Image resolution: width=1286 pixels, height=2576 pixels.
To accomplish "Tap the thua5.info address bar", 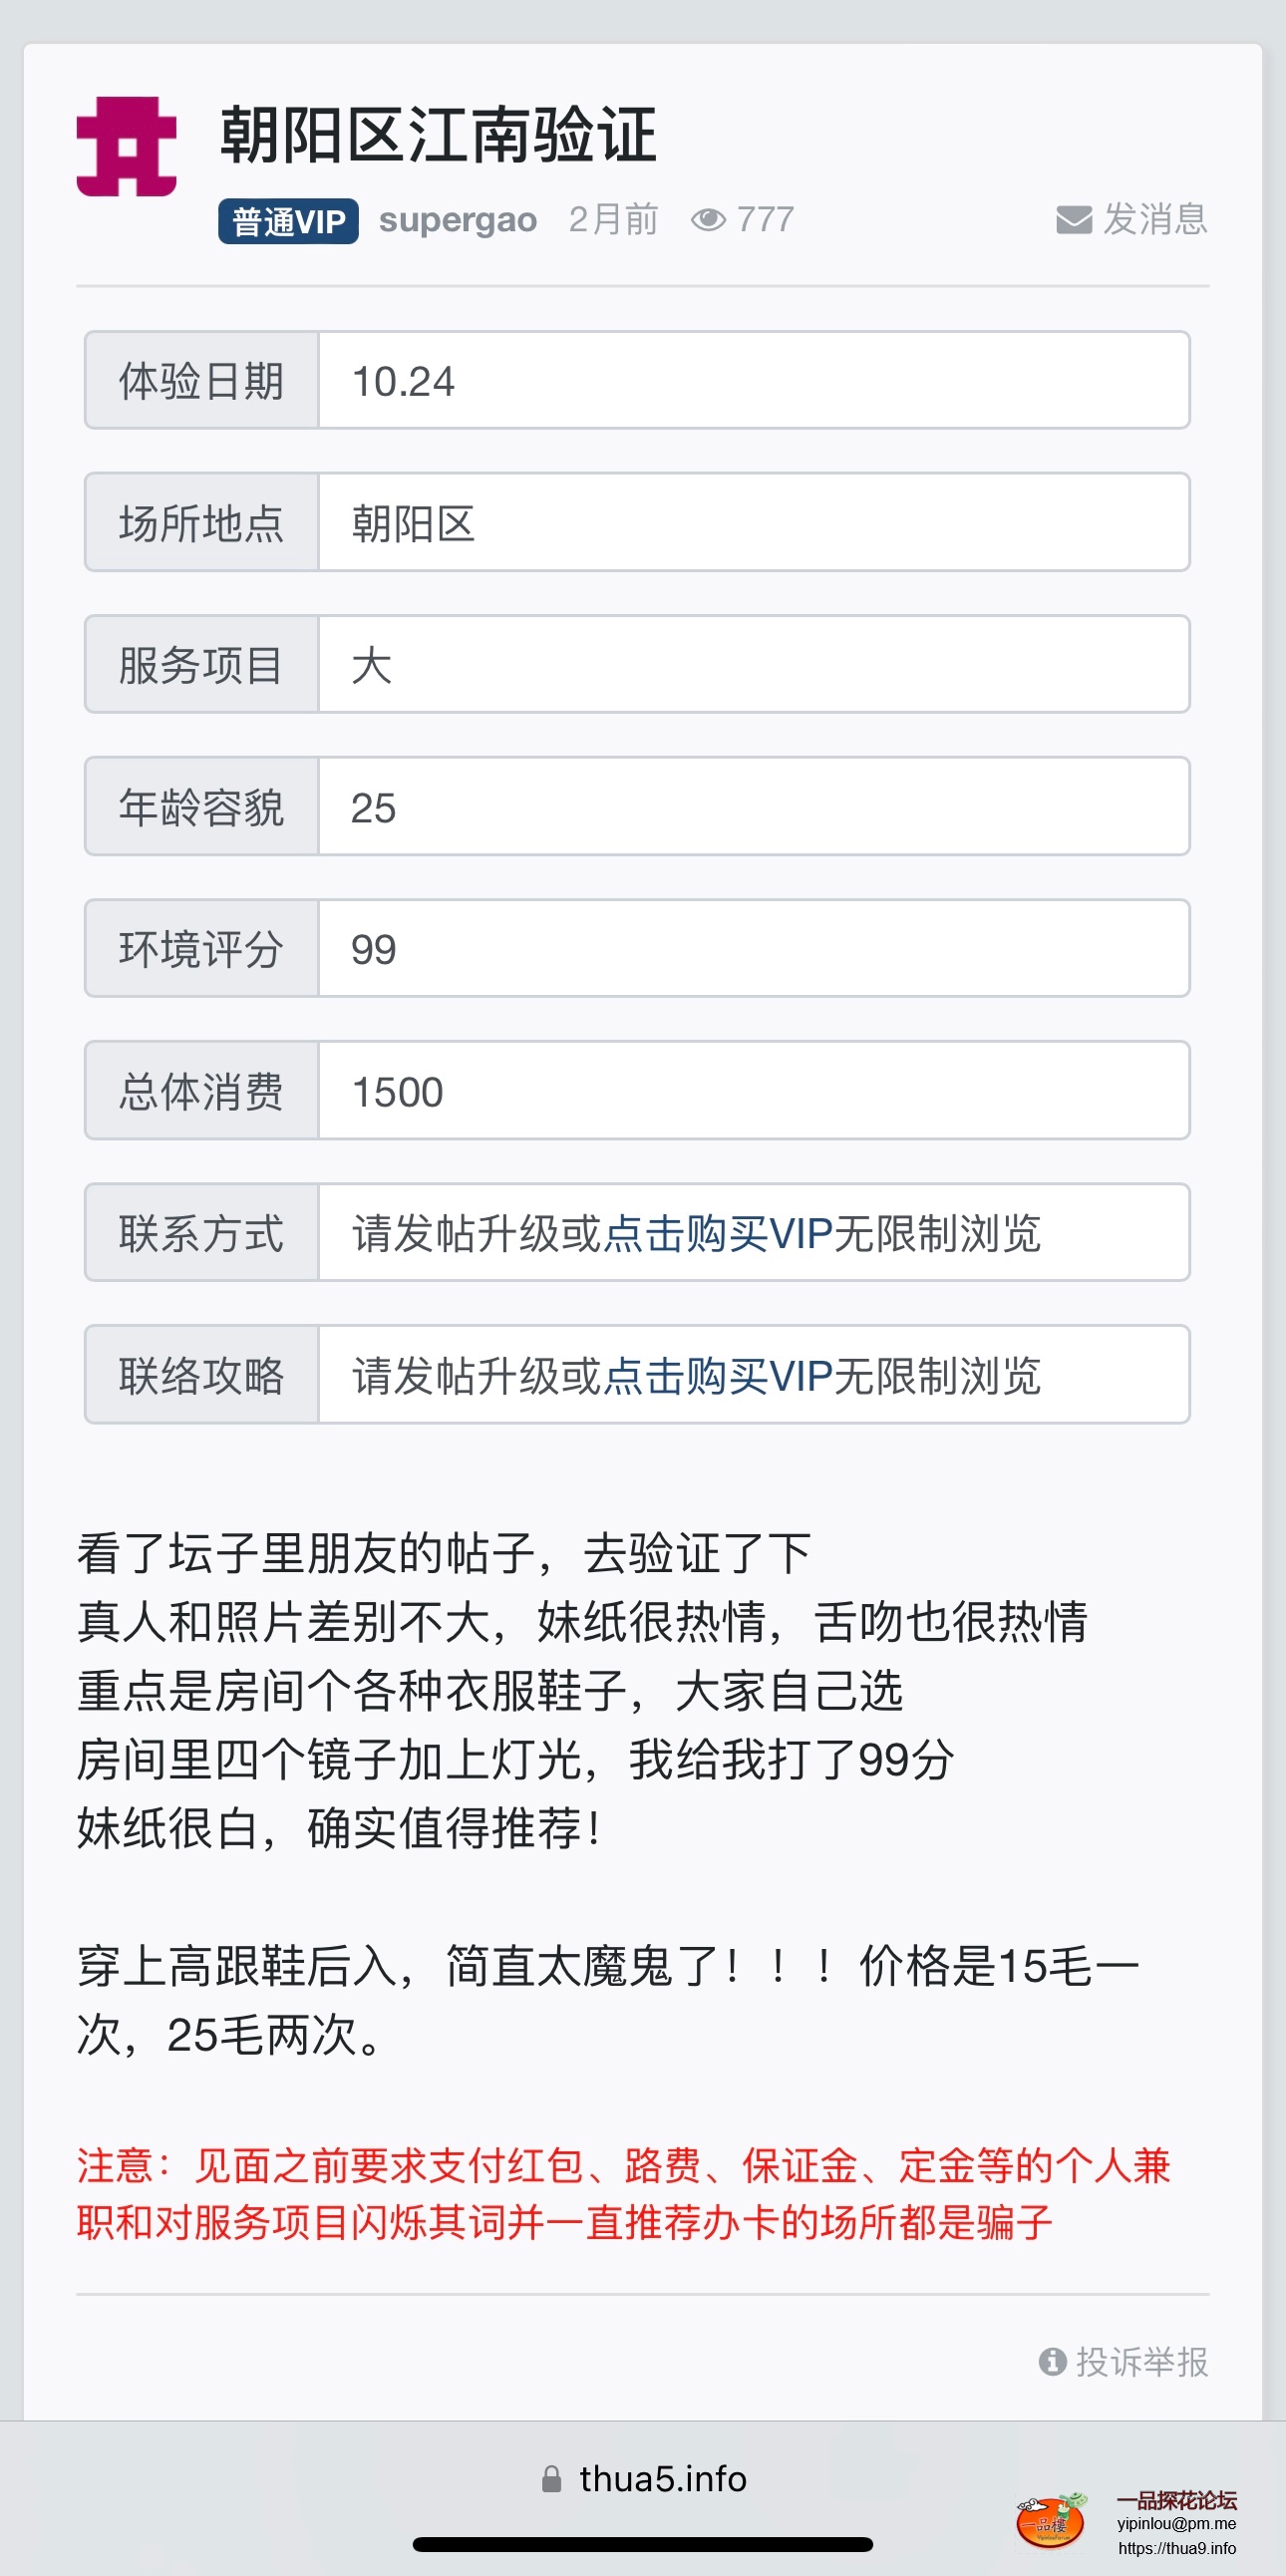I will click(662, 2479).
